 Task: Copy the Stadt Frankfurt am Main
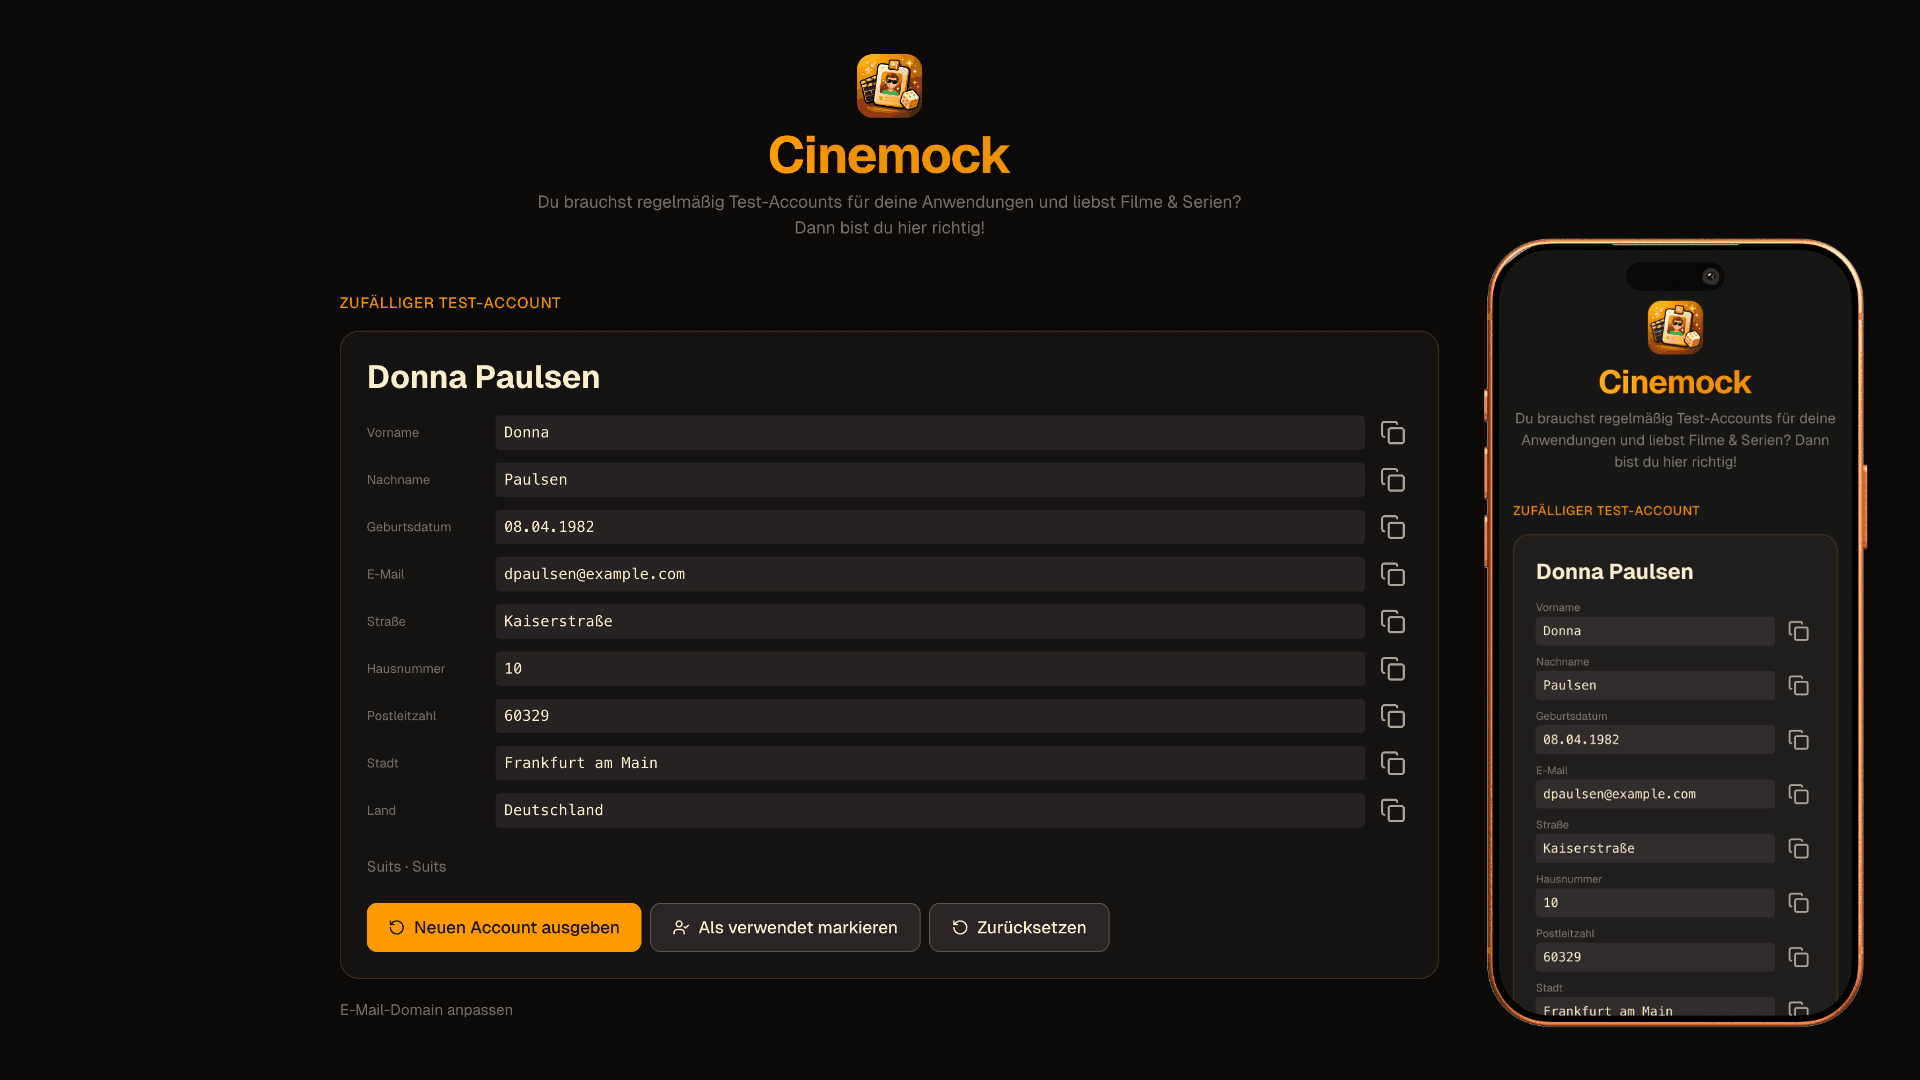[x=1393, y=763]
